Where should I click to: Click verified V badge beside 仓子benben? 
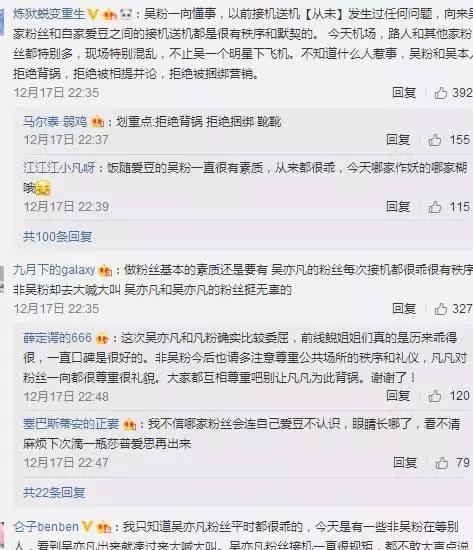tap(87, 526)
